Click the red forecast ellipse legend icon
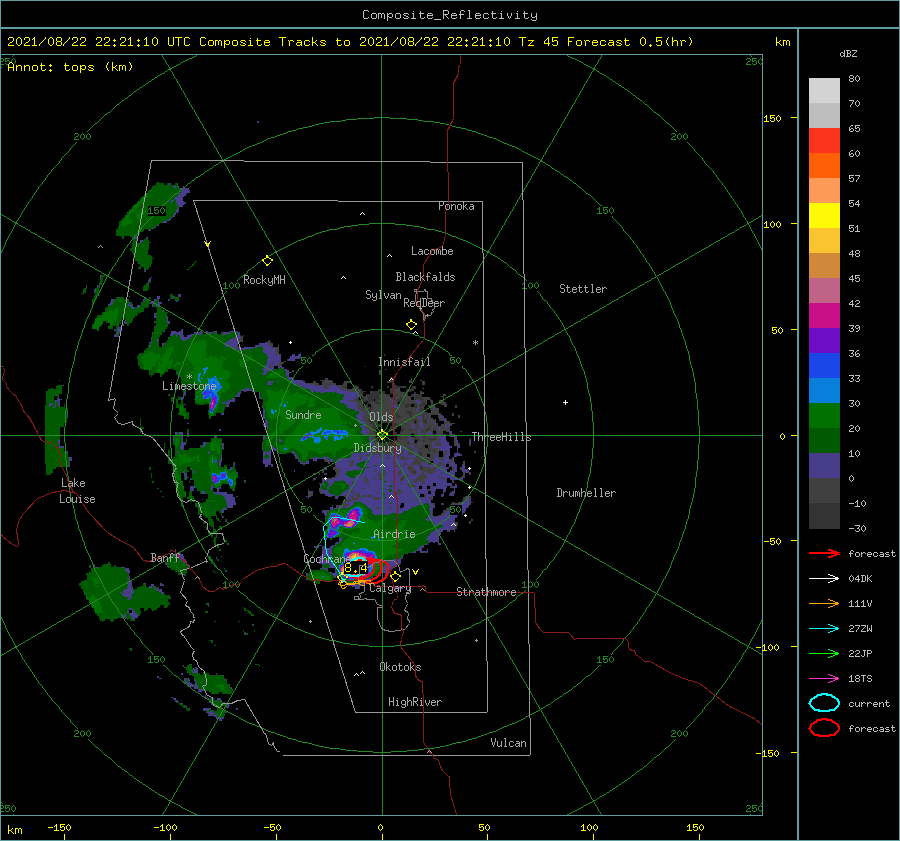 (824, 728)
